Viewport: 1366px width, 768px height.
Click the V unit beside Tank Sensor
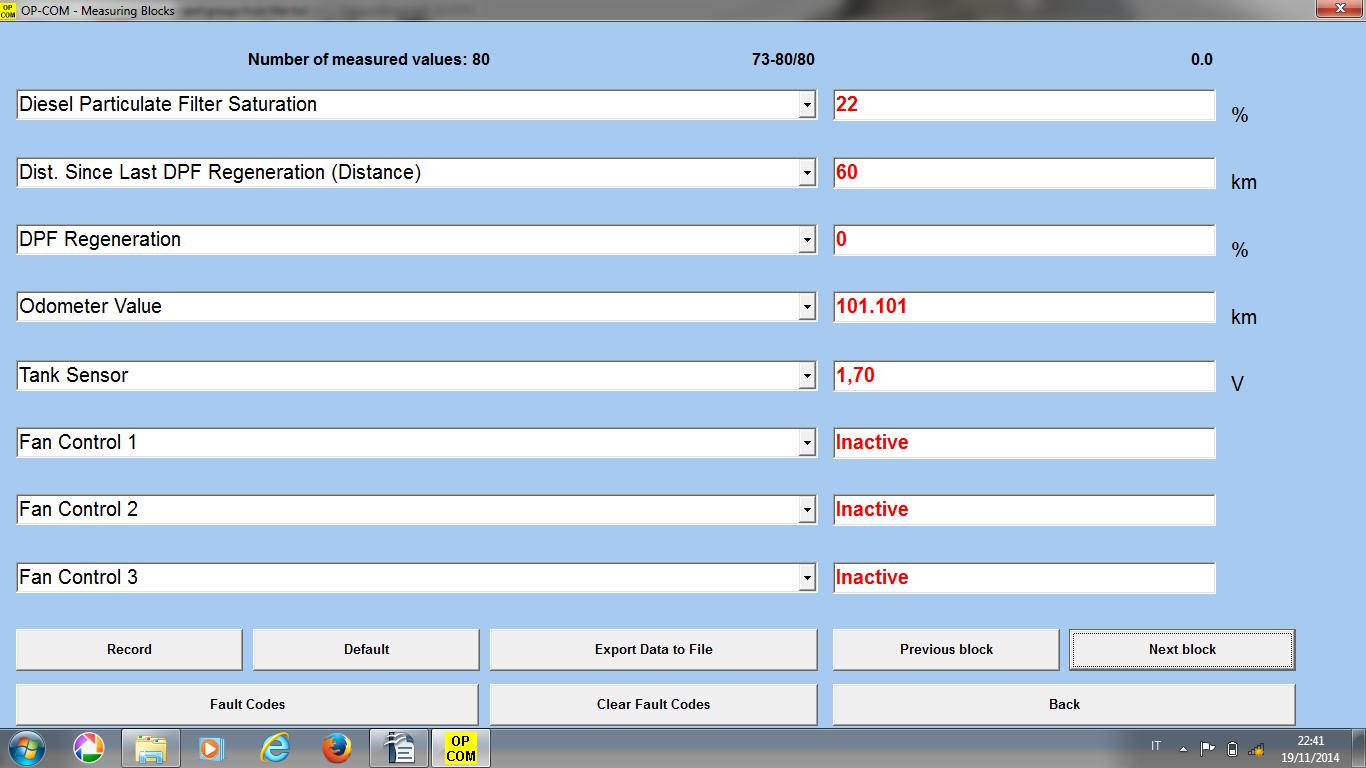(x=1237, y=384)
